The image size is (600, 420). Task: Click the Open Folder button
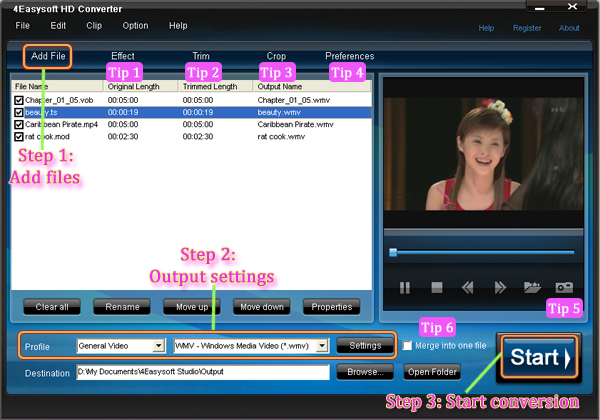(432, 372)
